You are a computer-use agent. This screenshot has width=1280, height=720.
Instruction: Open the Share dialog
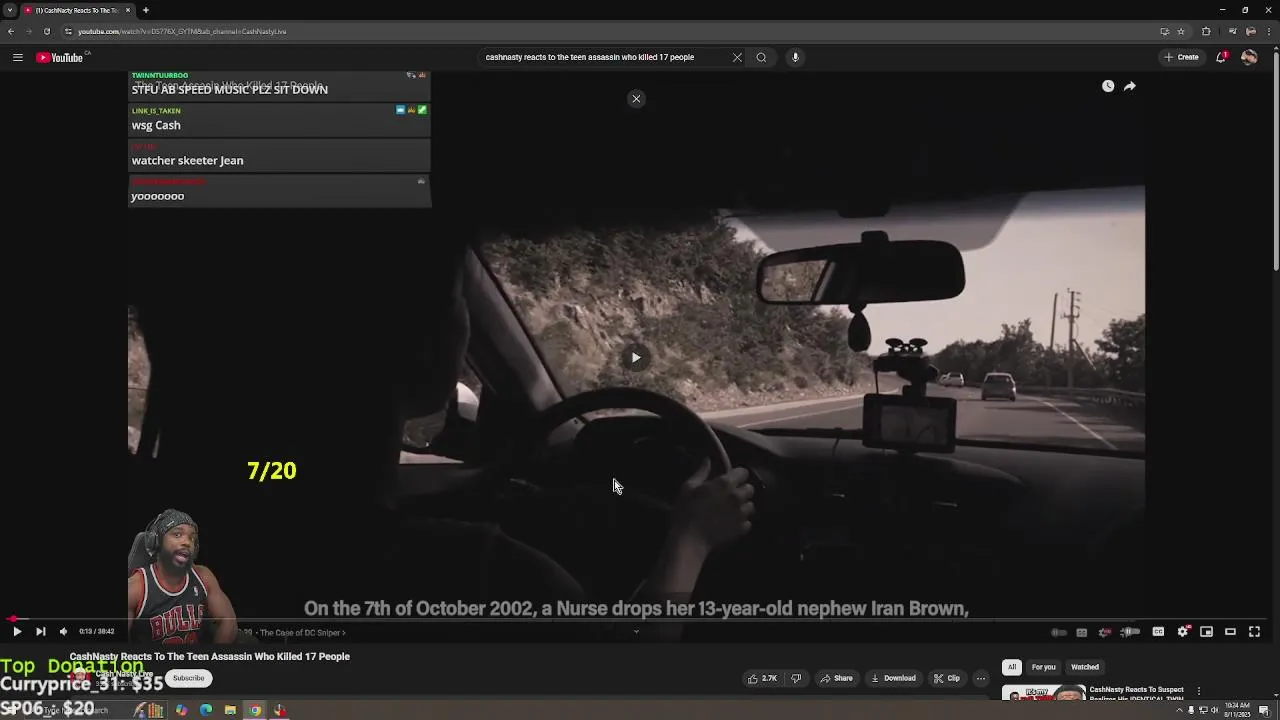pyautogui.click(x=836, y=678)
